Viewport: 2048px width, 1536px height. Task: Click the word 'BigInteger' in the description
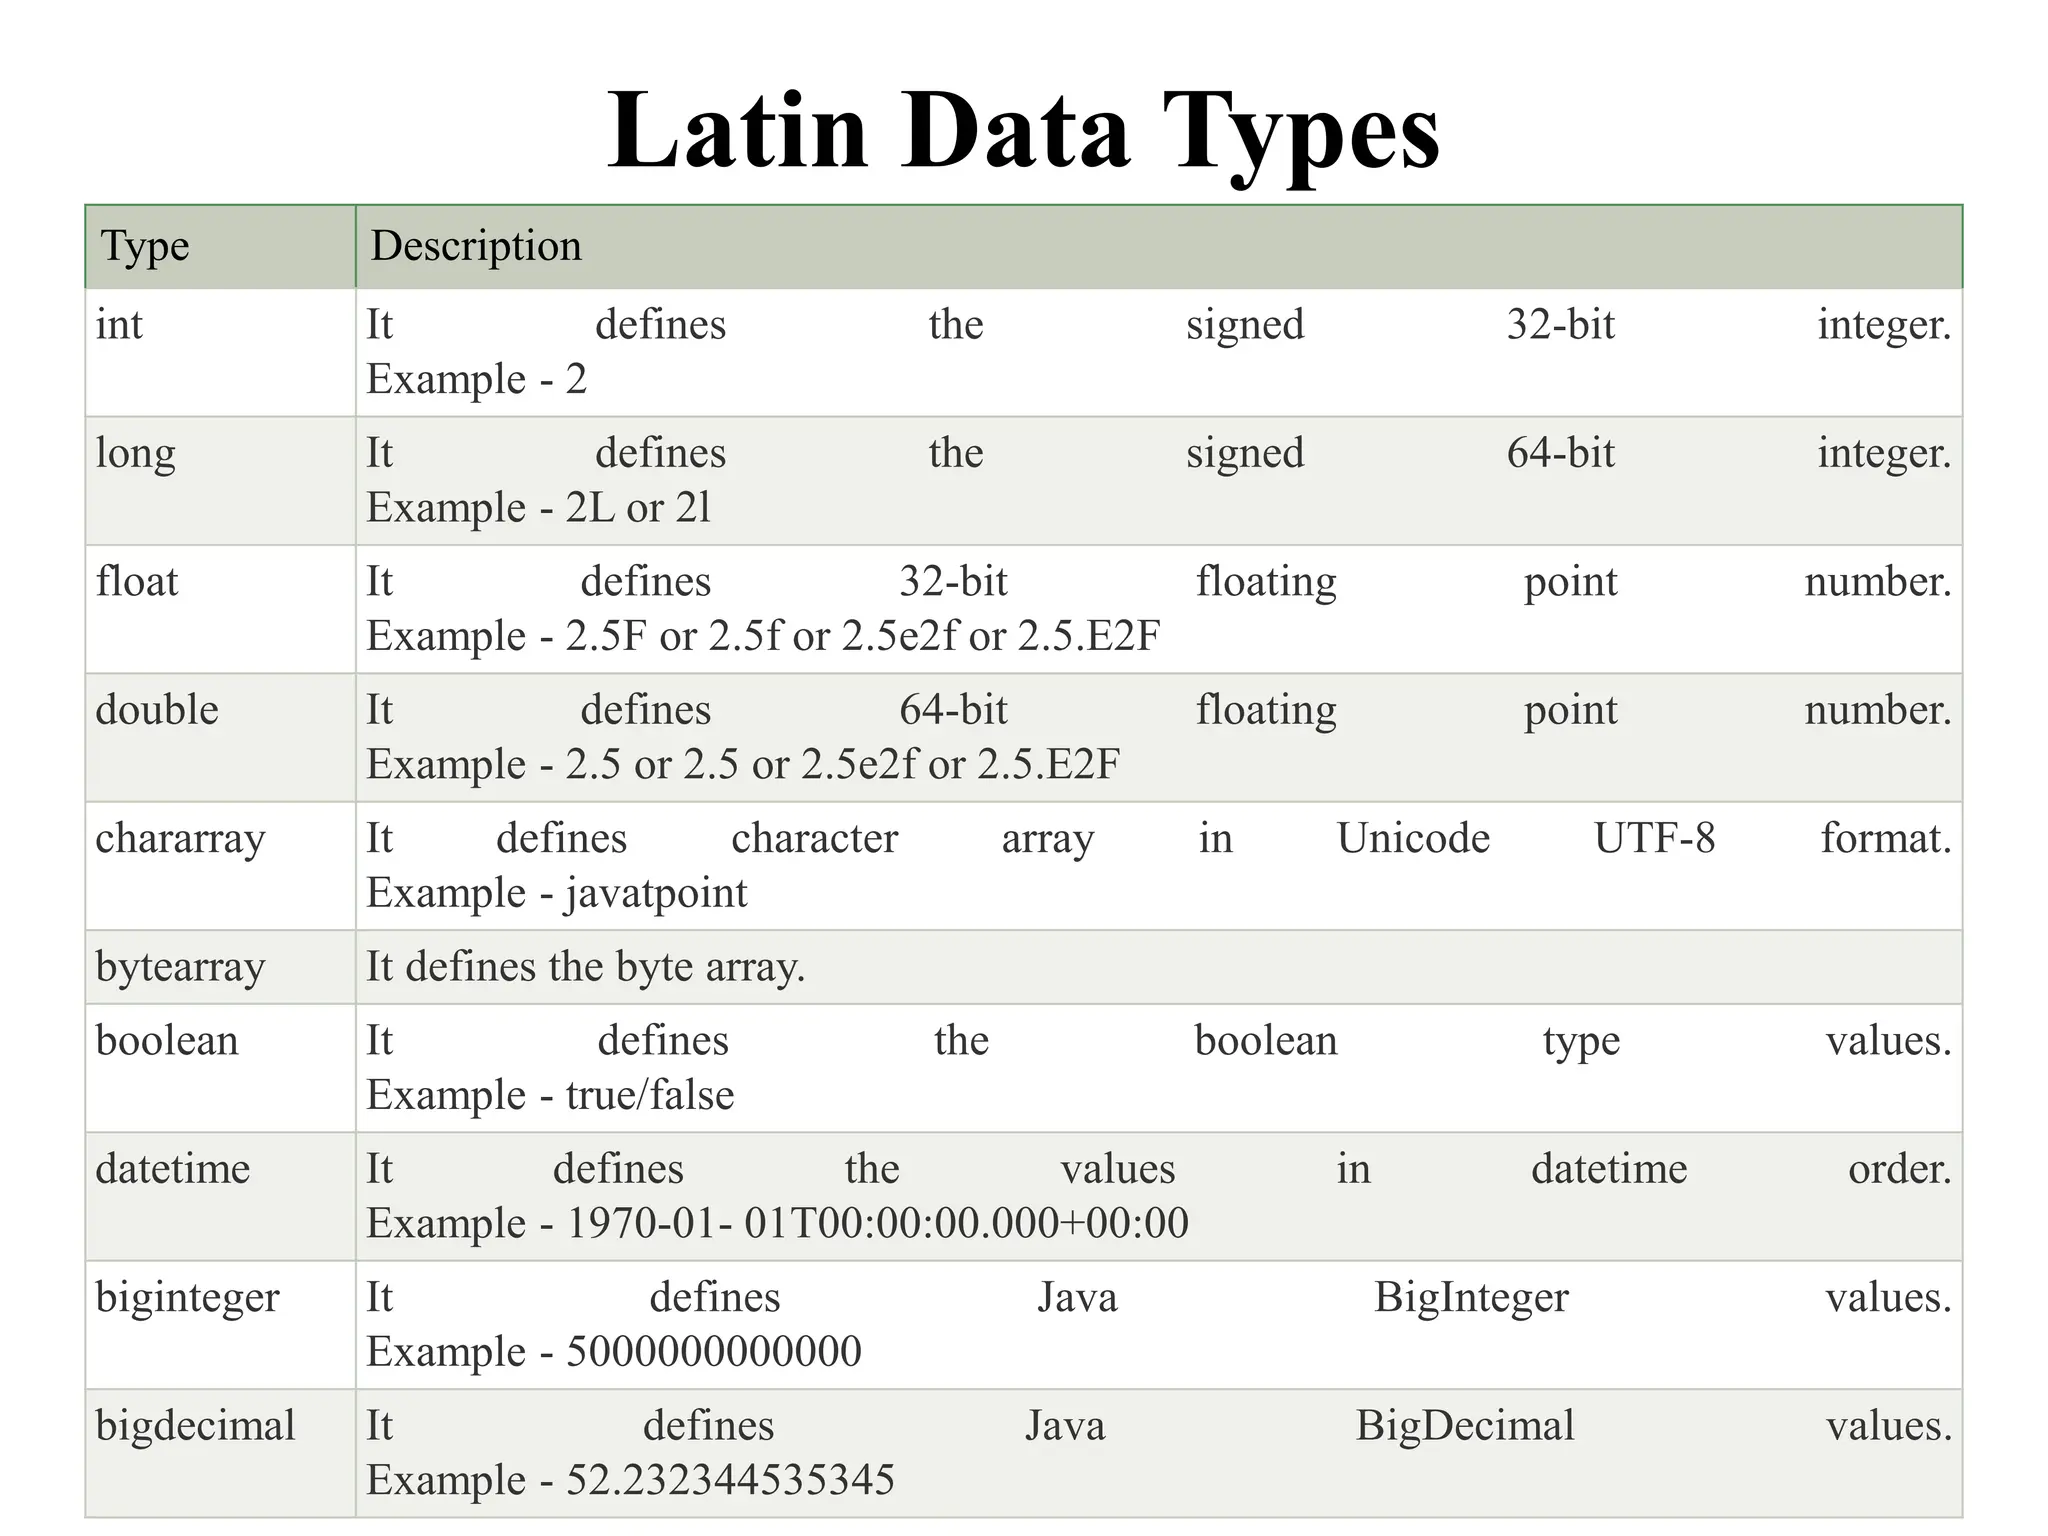(1472, 1298)
